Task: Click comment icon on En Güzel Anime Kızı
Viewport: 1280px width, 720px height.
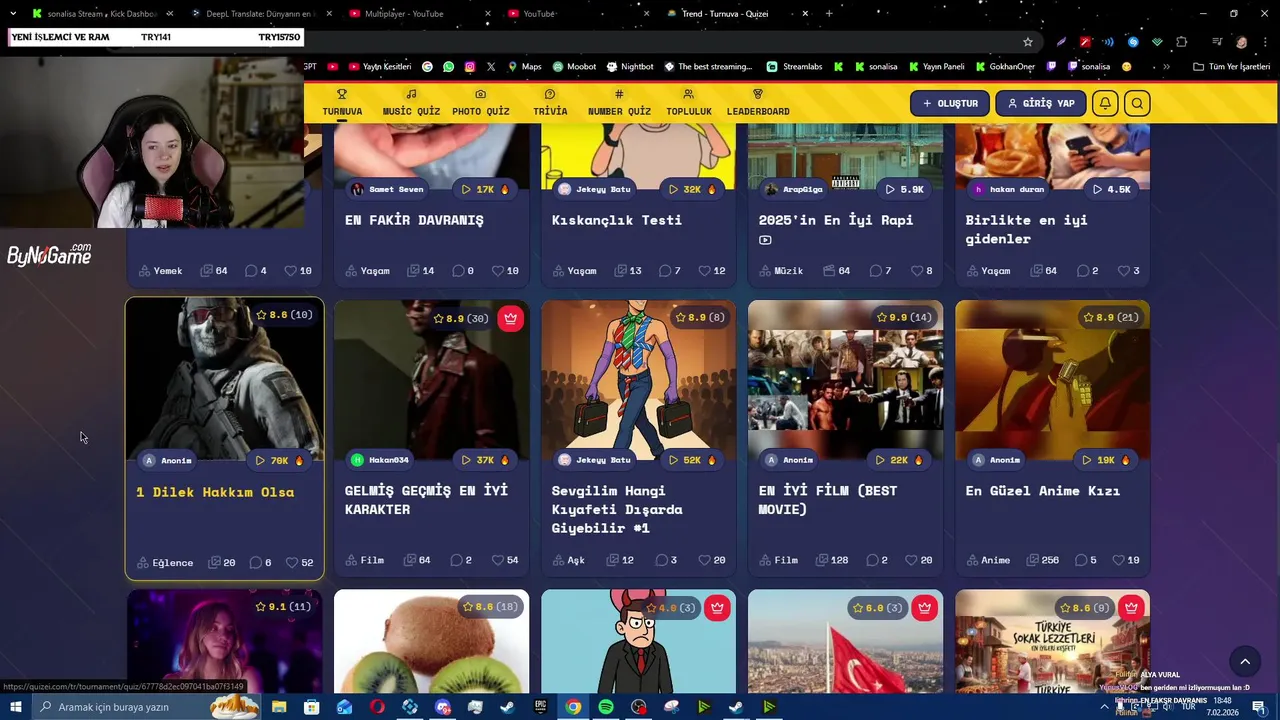Action: [x=1082, y=560]
